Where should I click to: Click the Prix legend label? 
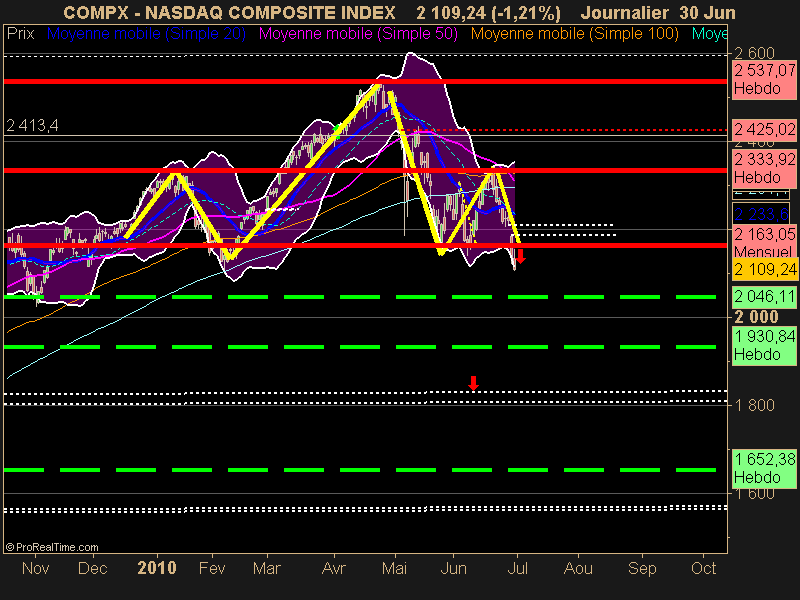20,34
